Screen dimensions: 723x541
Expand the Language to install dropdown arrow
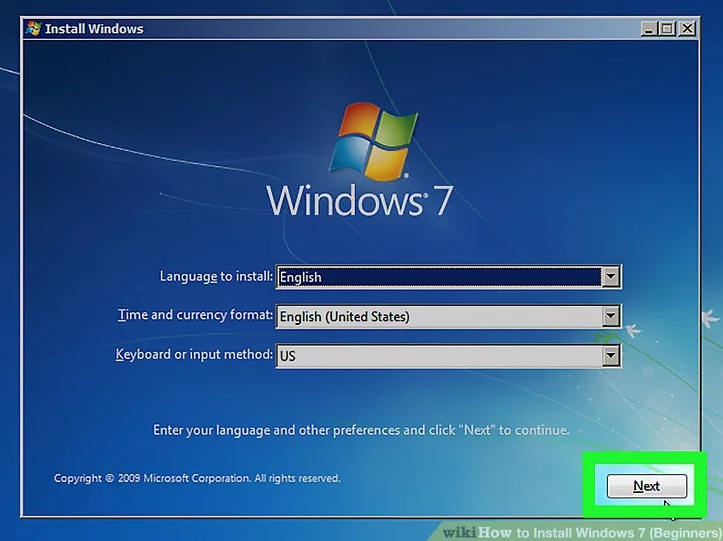(x=610, y=277)
